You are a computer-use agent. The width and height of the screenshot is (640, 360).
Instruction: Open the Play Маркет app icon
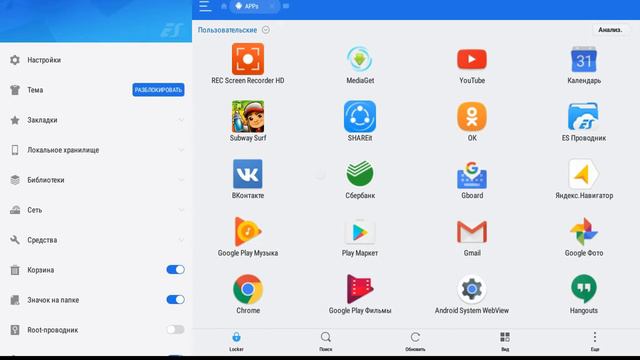click(x=360, y=232)
